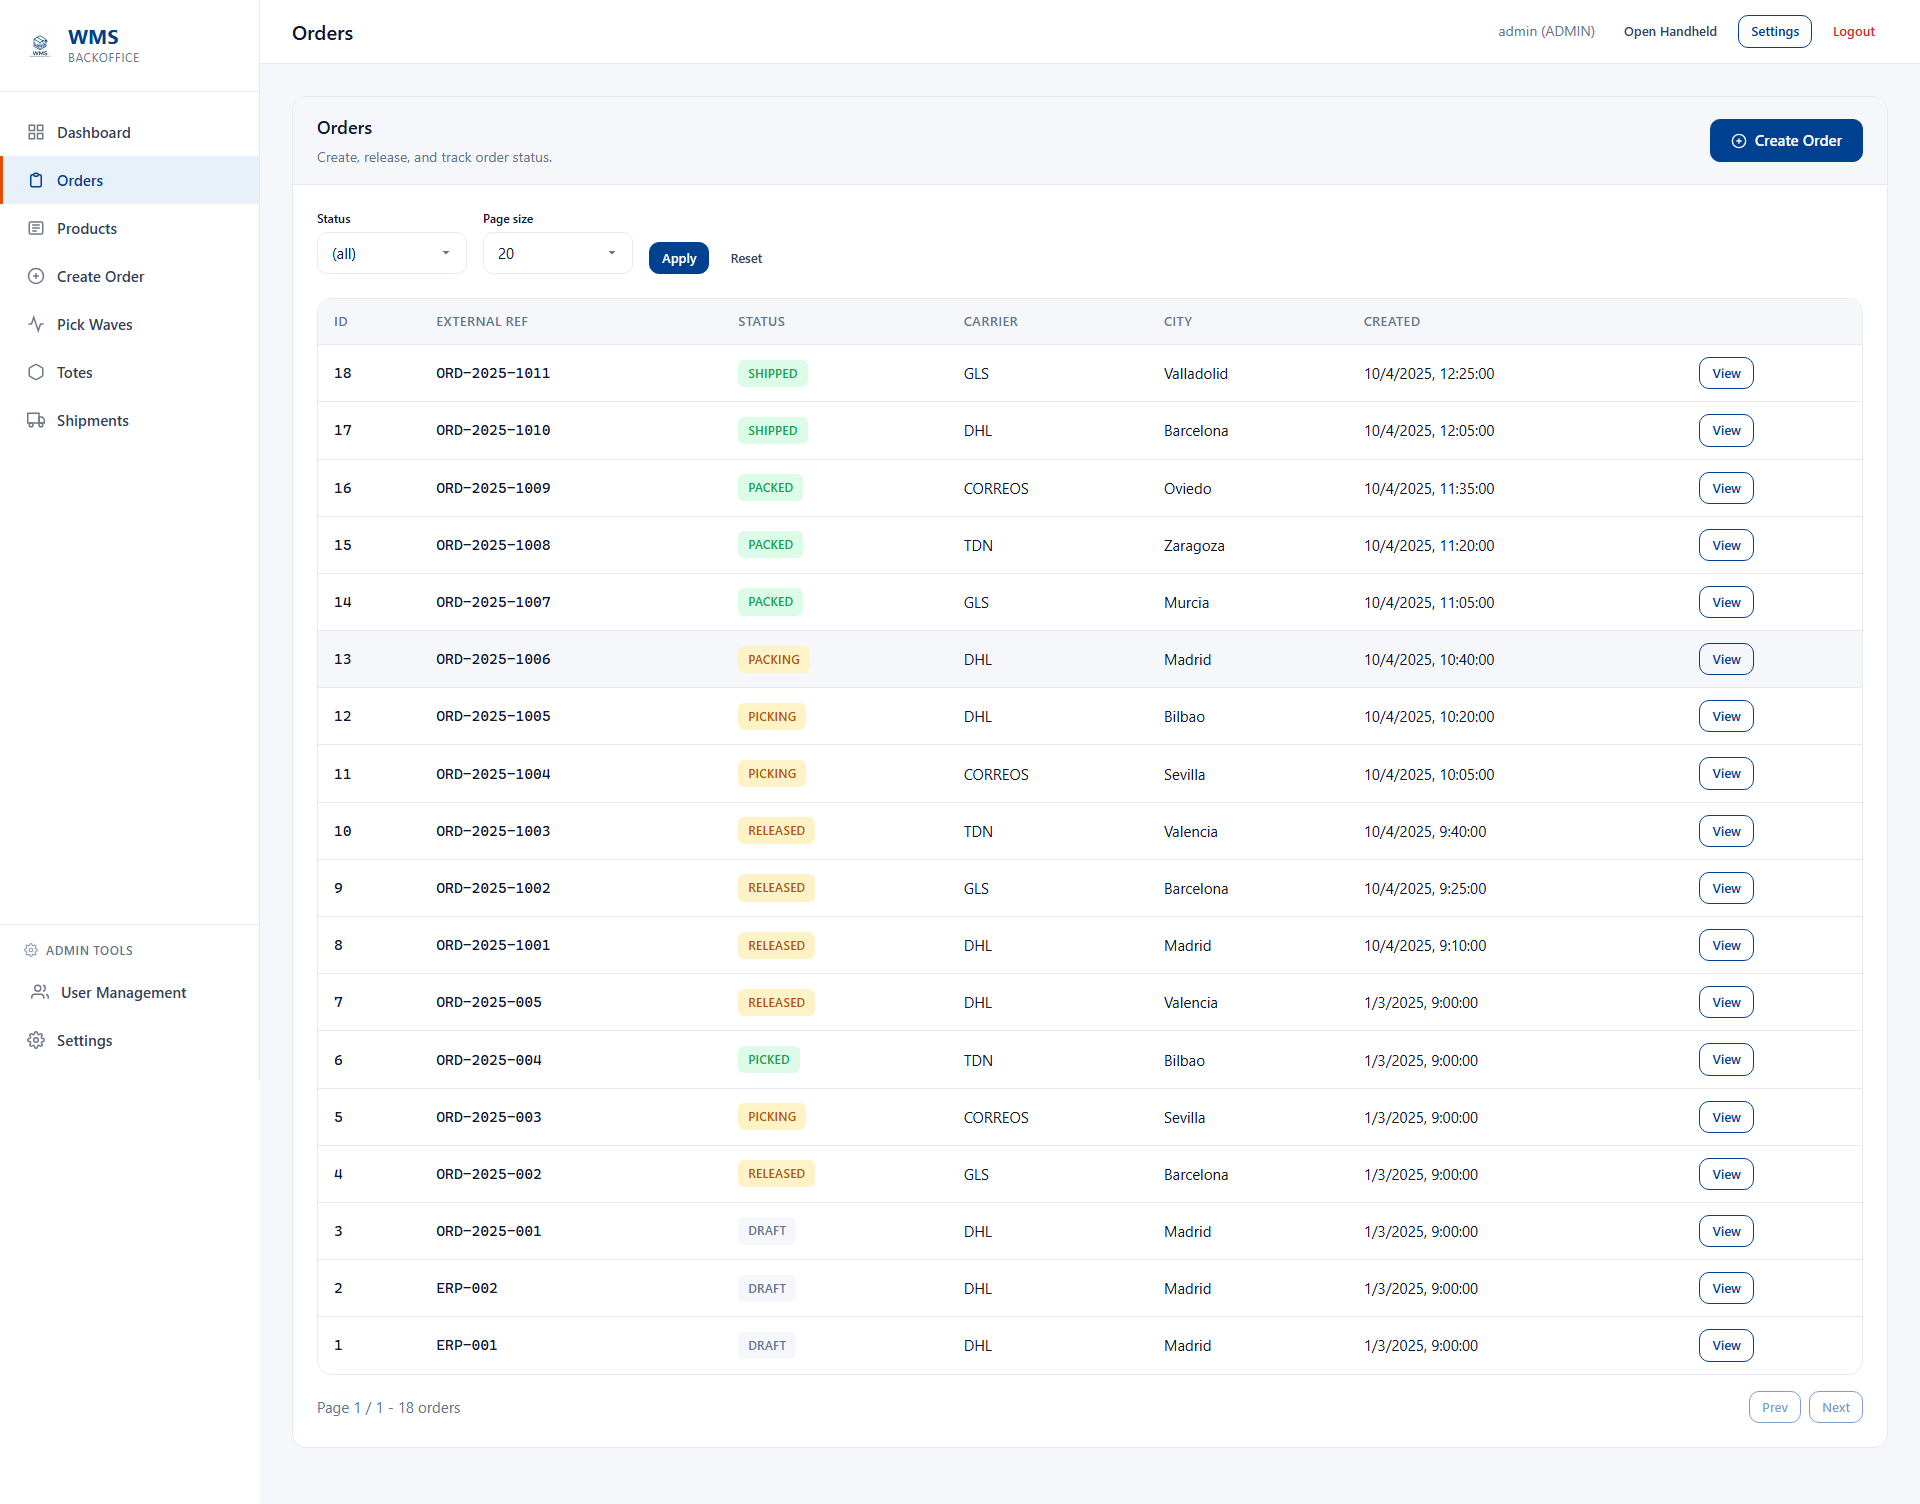Viewport: 1920px width, 1504px height.
Task: Switch to the Orders section in sidebar
Action: pyautogui.click(x=82, y=180)
